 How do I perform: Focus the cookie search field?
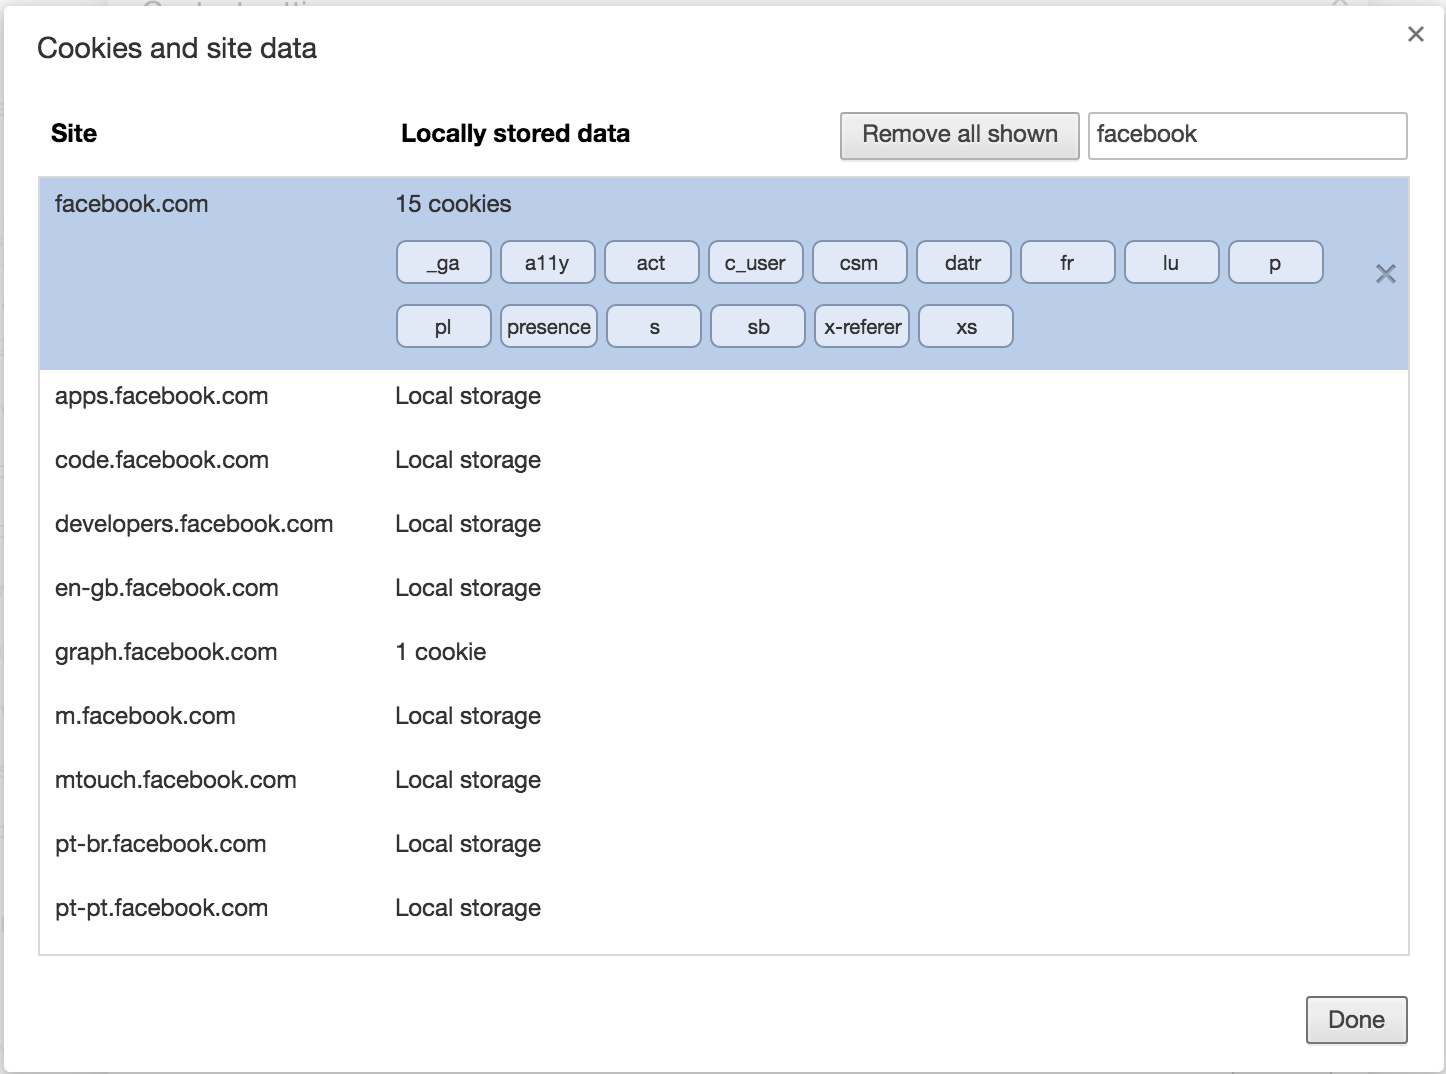point(1247,135)
